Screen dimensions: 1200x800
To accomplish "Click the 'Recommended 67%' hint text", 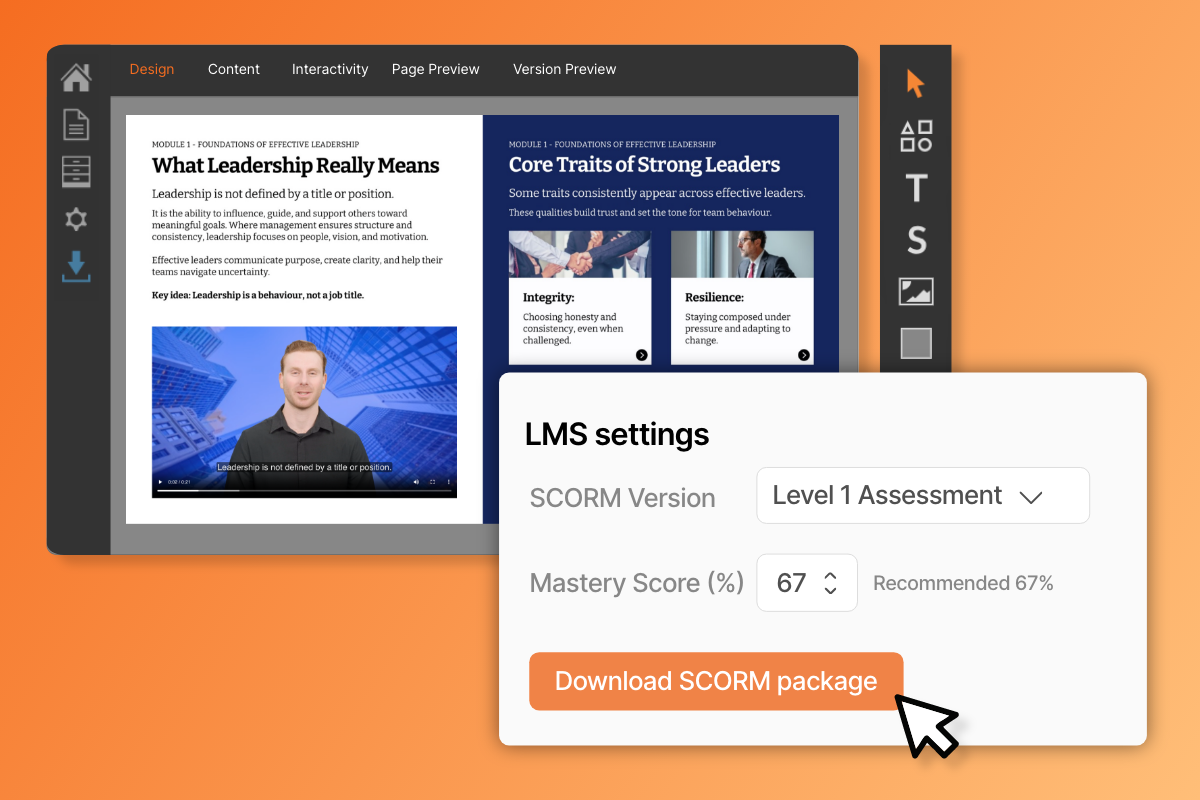I will [963, 583].
